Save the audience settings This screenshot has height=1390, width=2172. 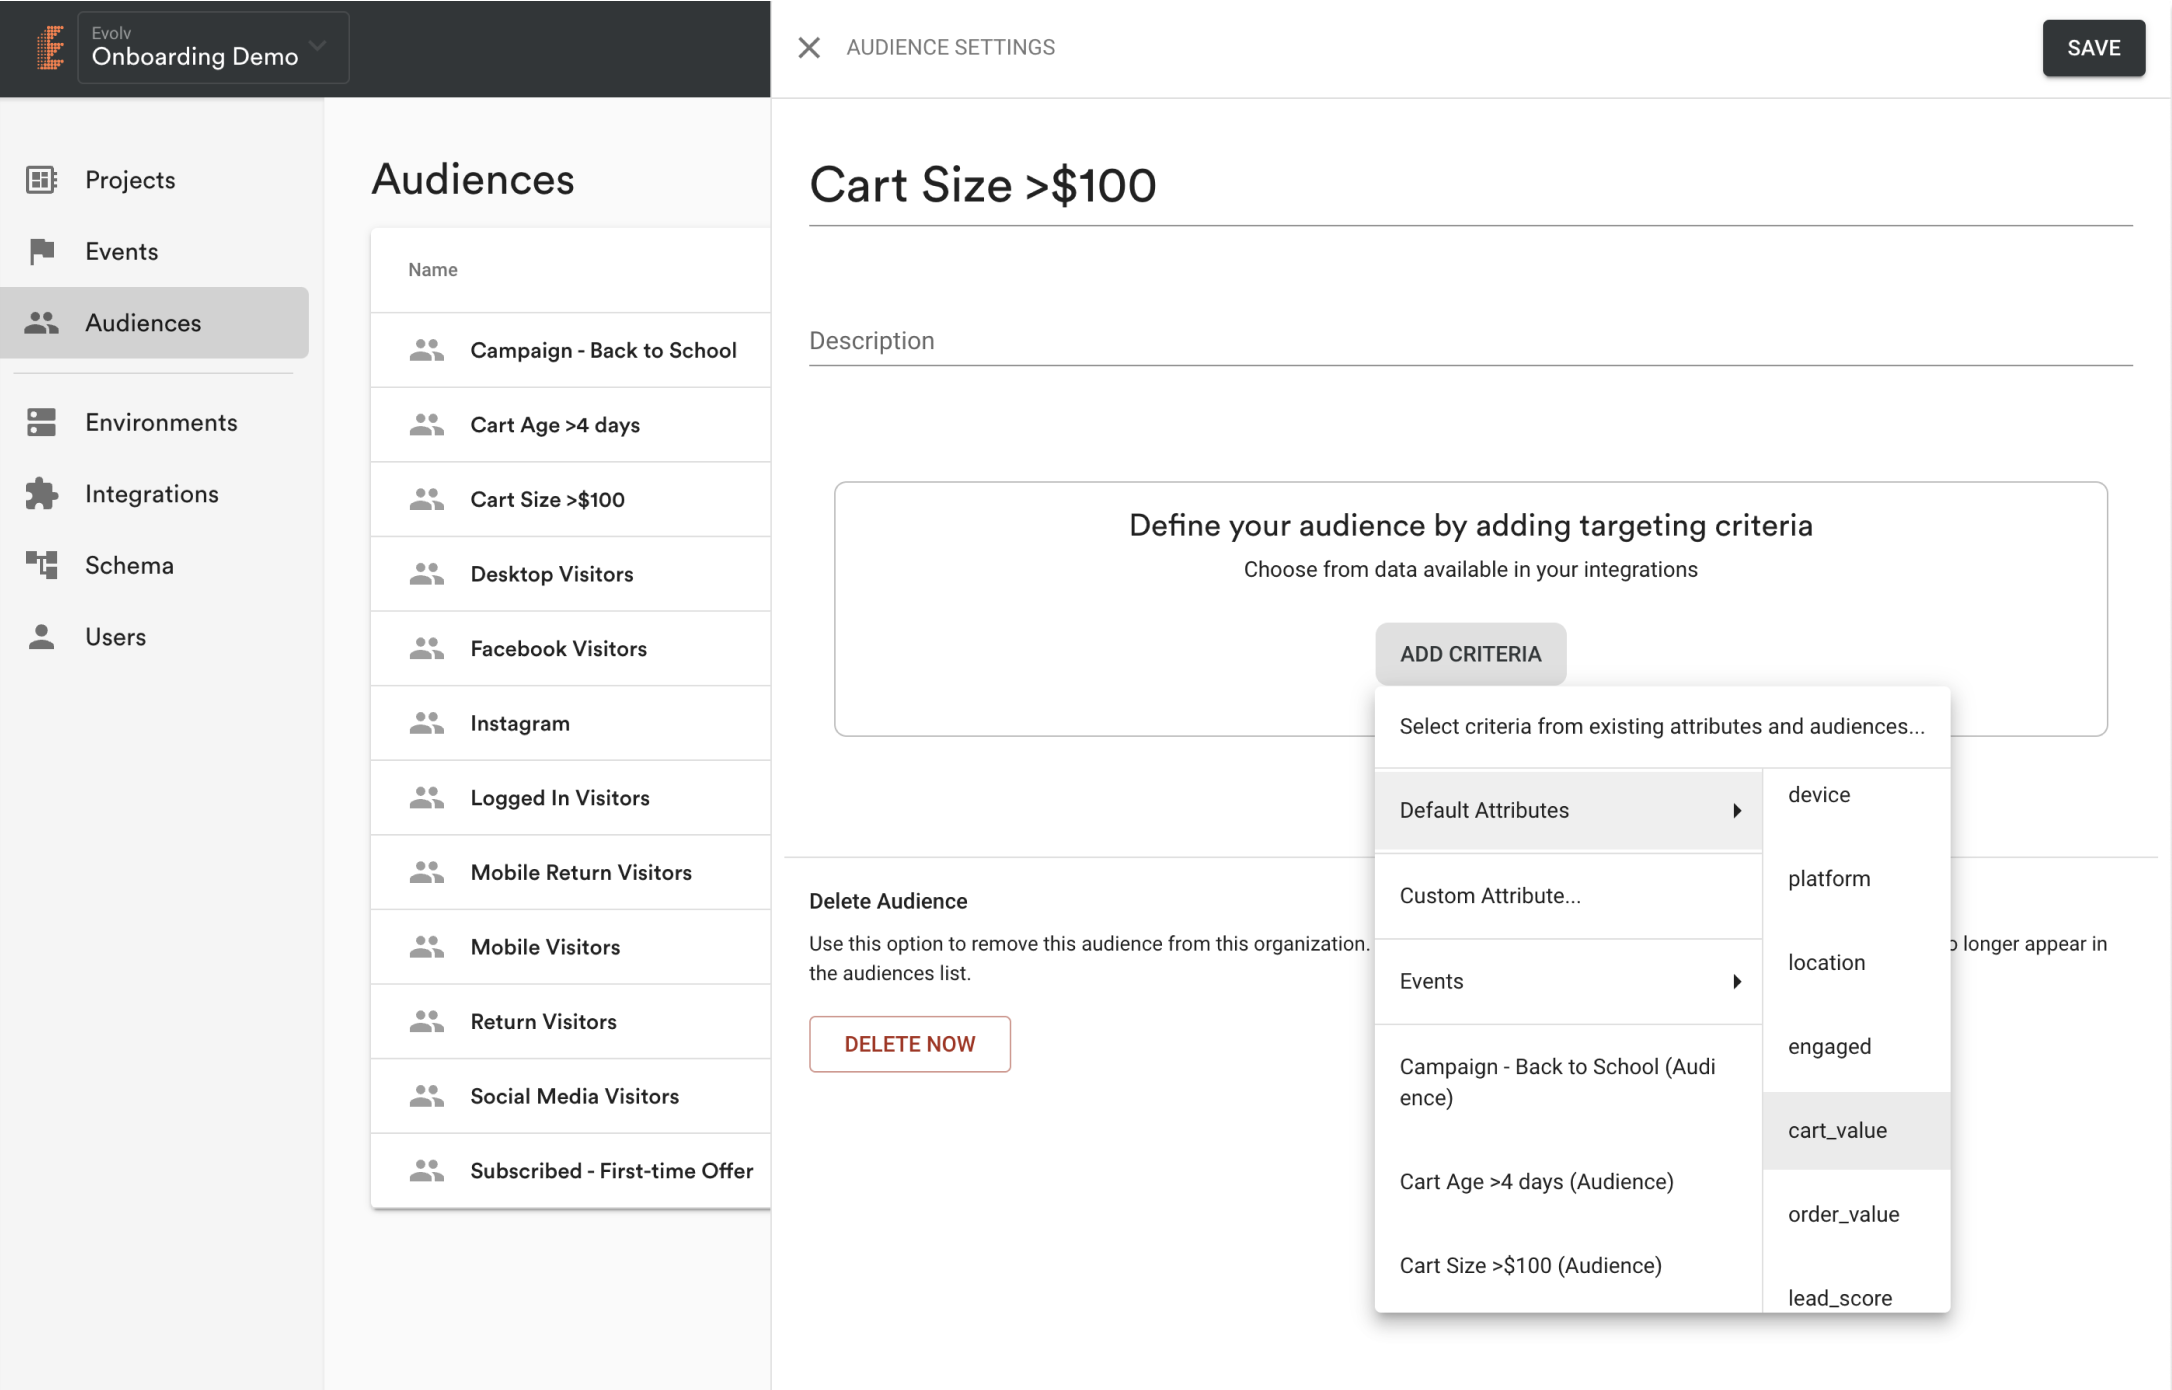coord(2093,48)
